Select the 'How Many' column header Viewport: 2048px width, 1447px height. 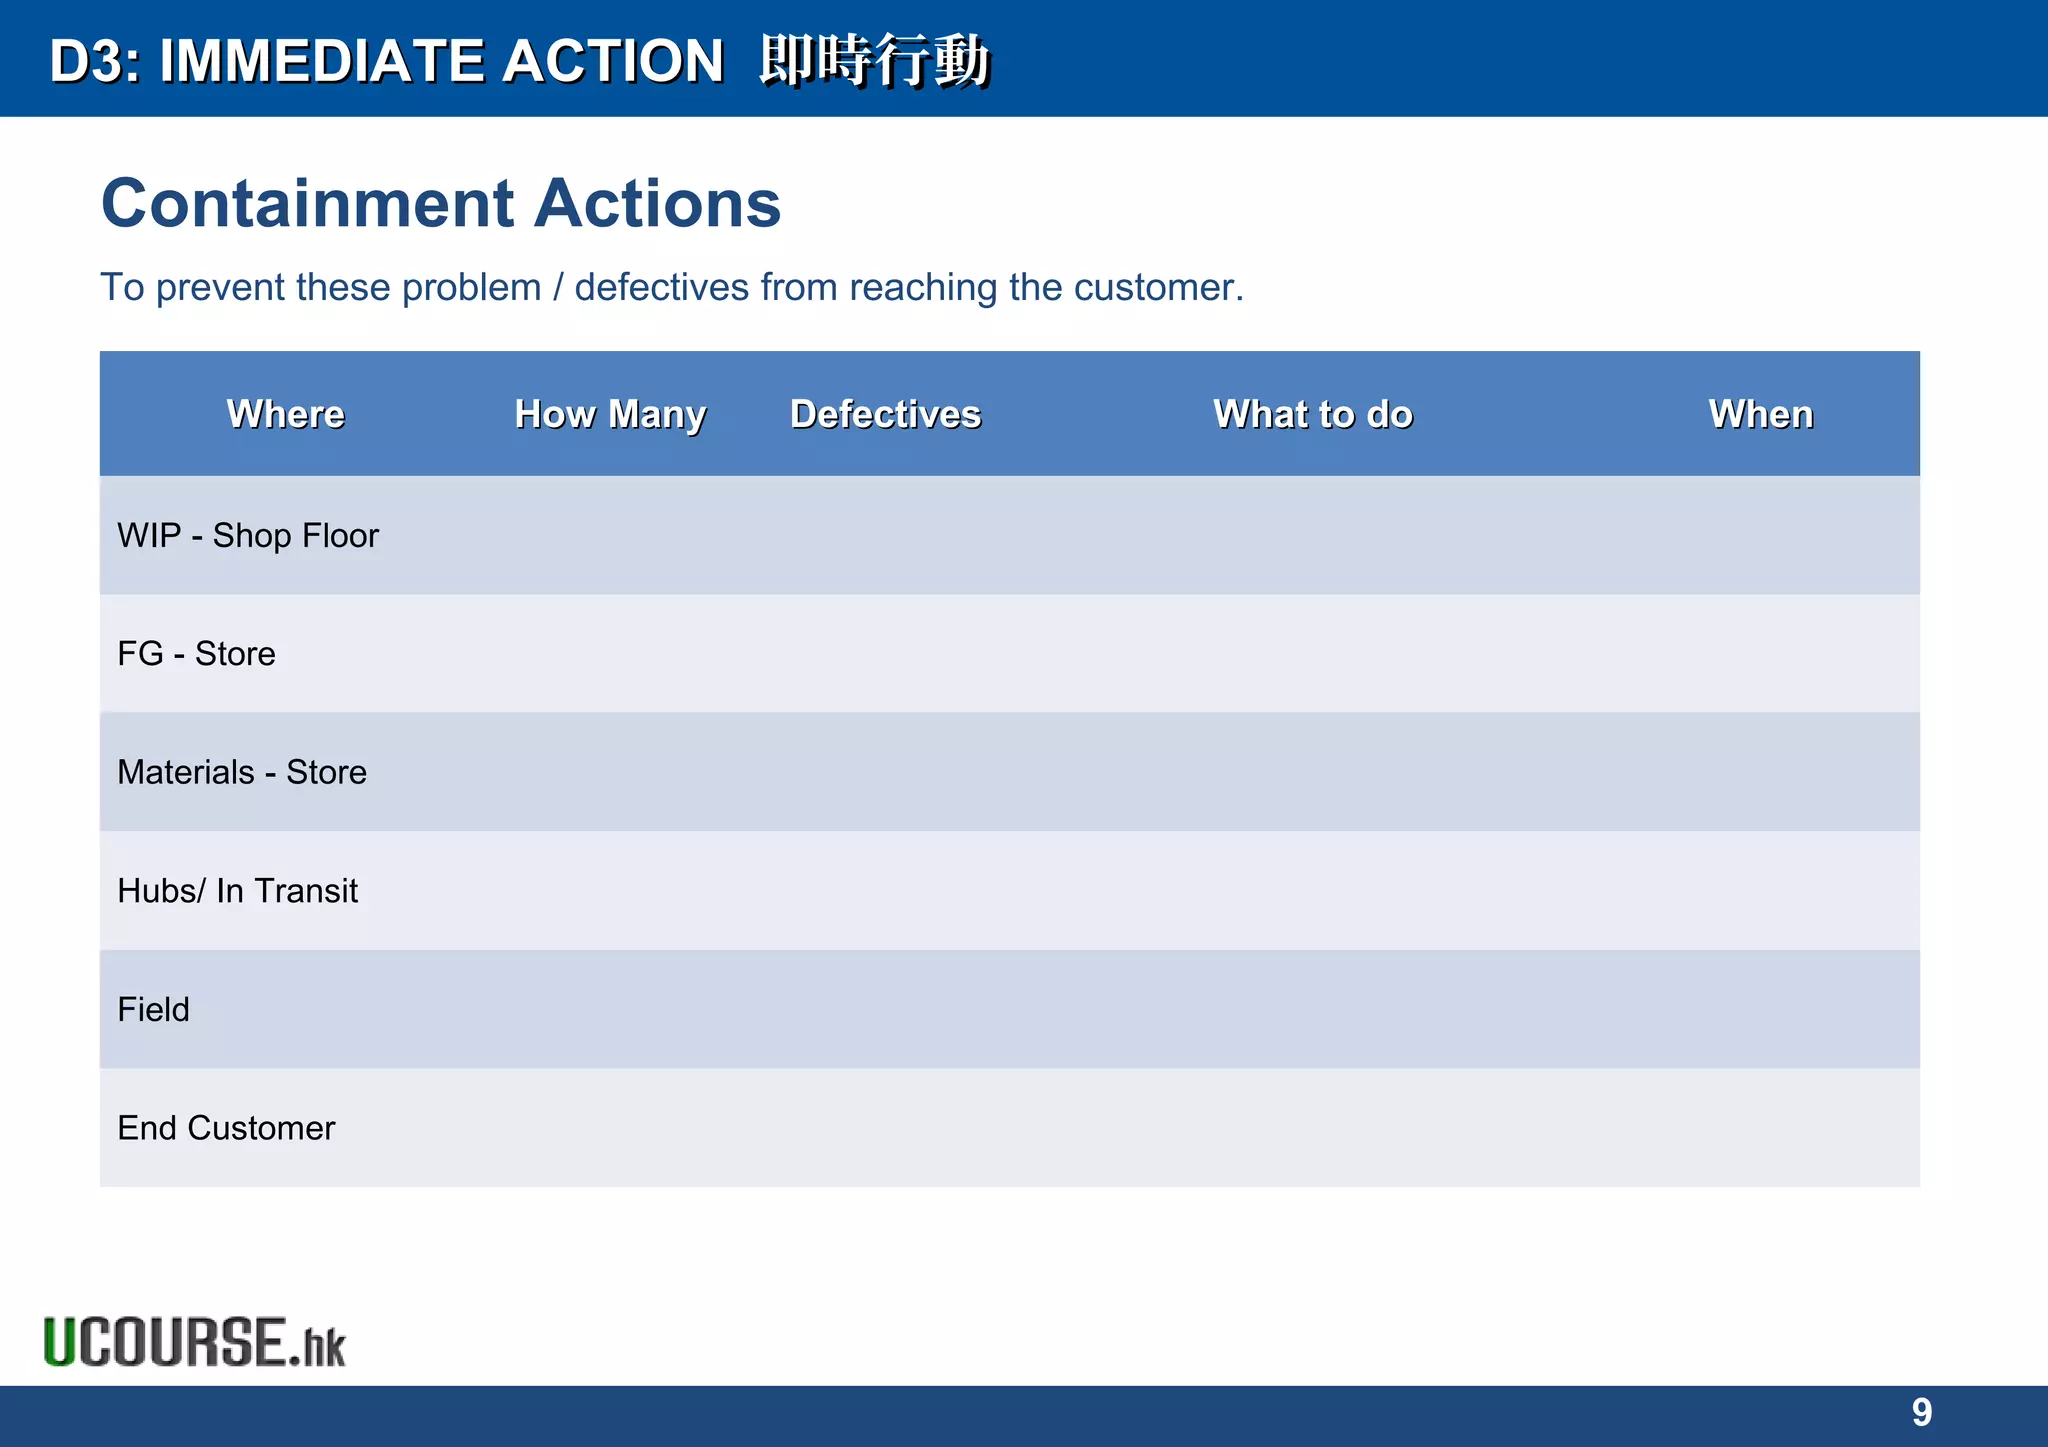tap(610, 414)
